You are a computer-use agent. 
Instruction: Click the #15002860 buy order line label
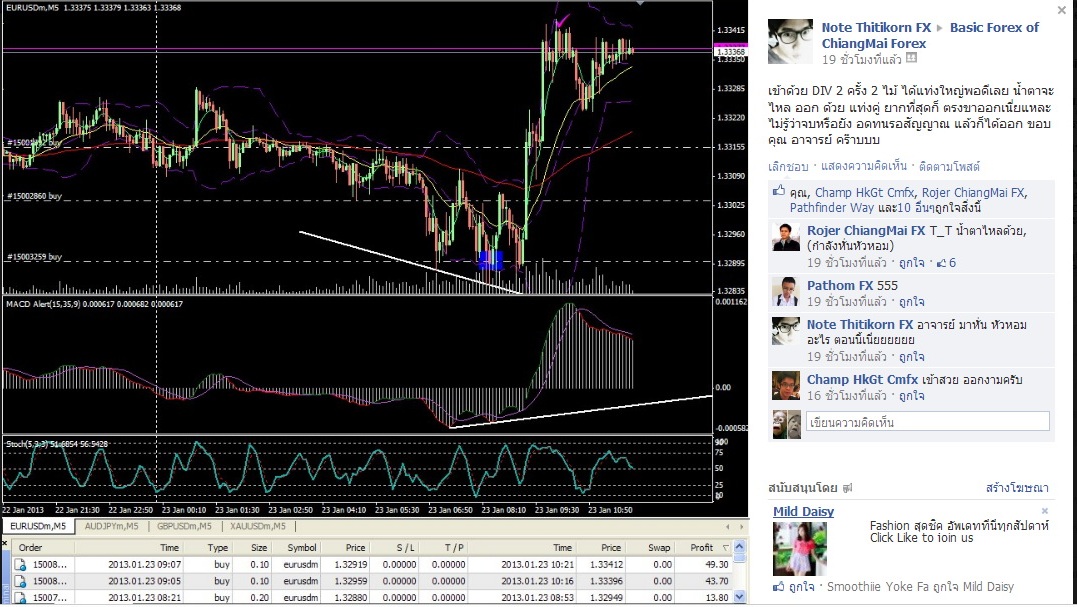point(34,196)
